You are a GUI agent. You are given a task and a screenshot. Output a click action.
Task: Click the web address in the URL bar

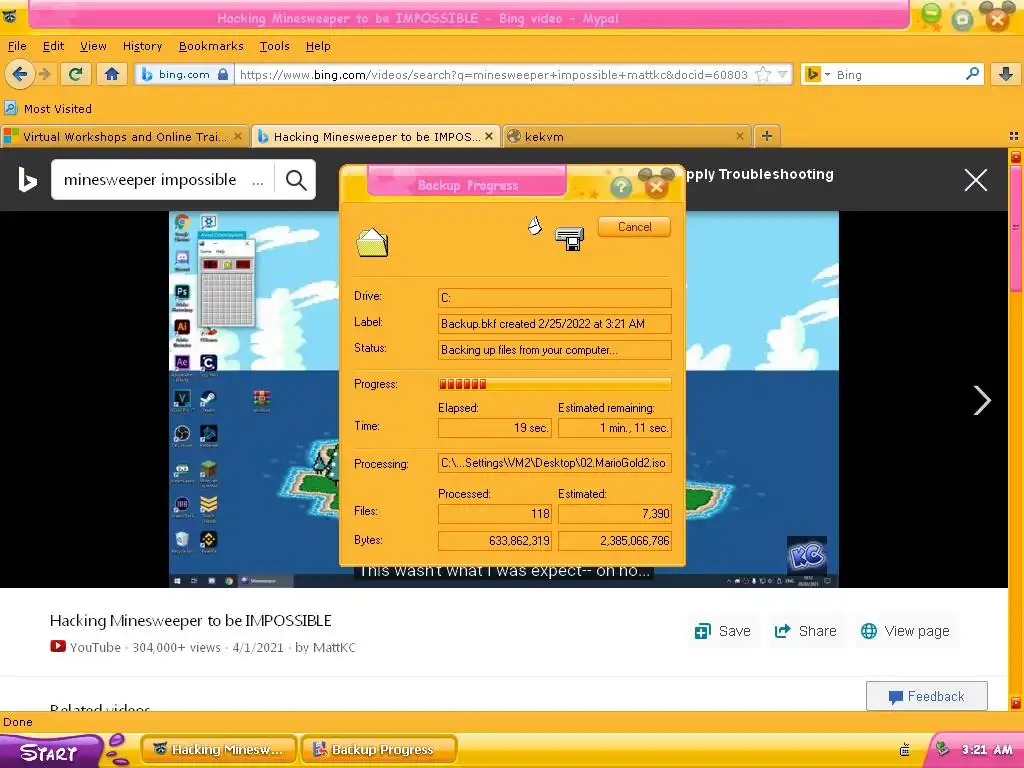pos(493,74)
